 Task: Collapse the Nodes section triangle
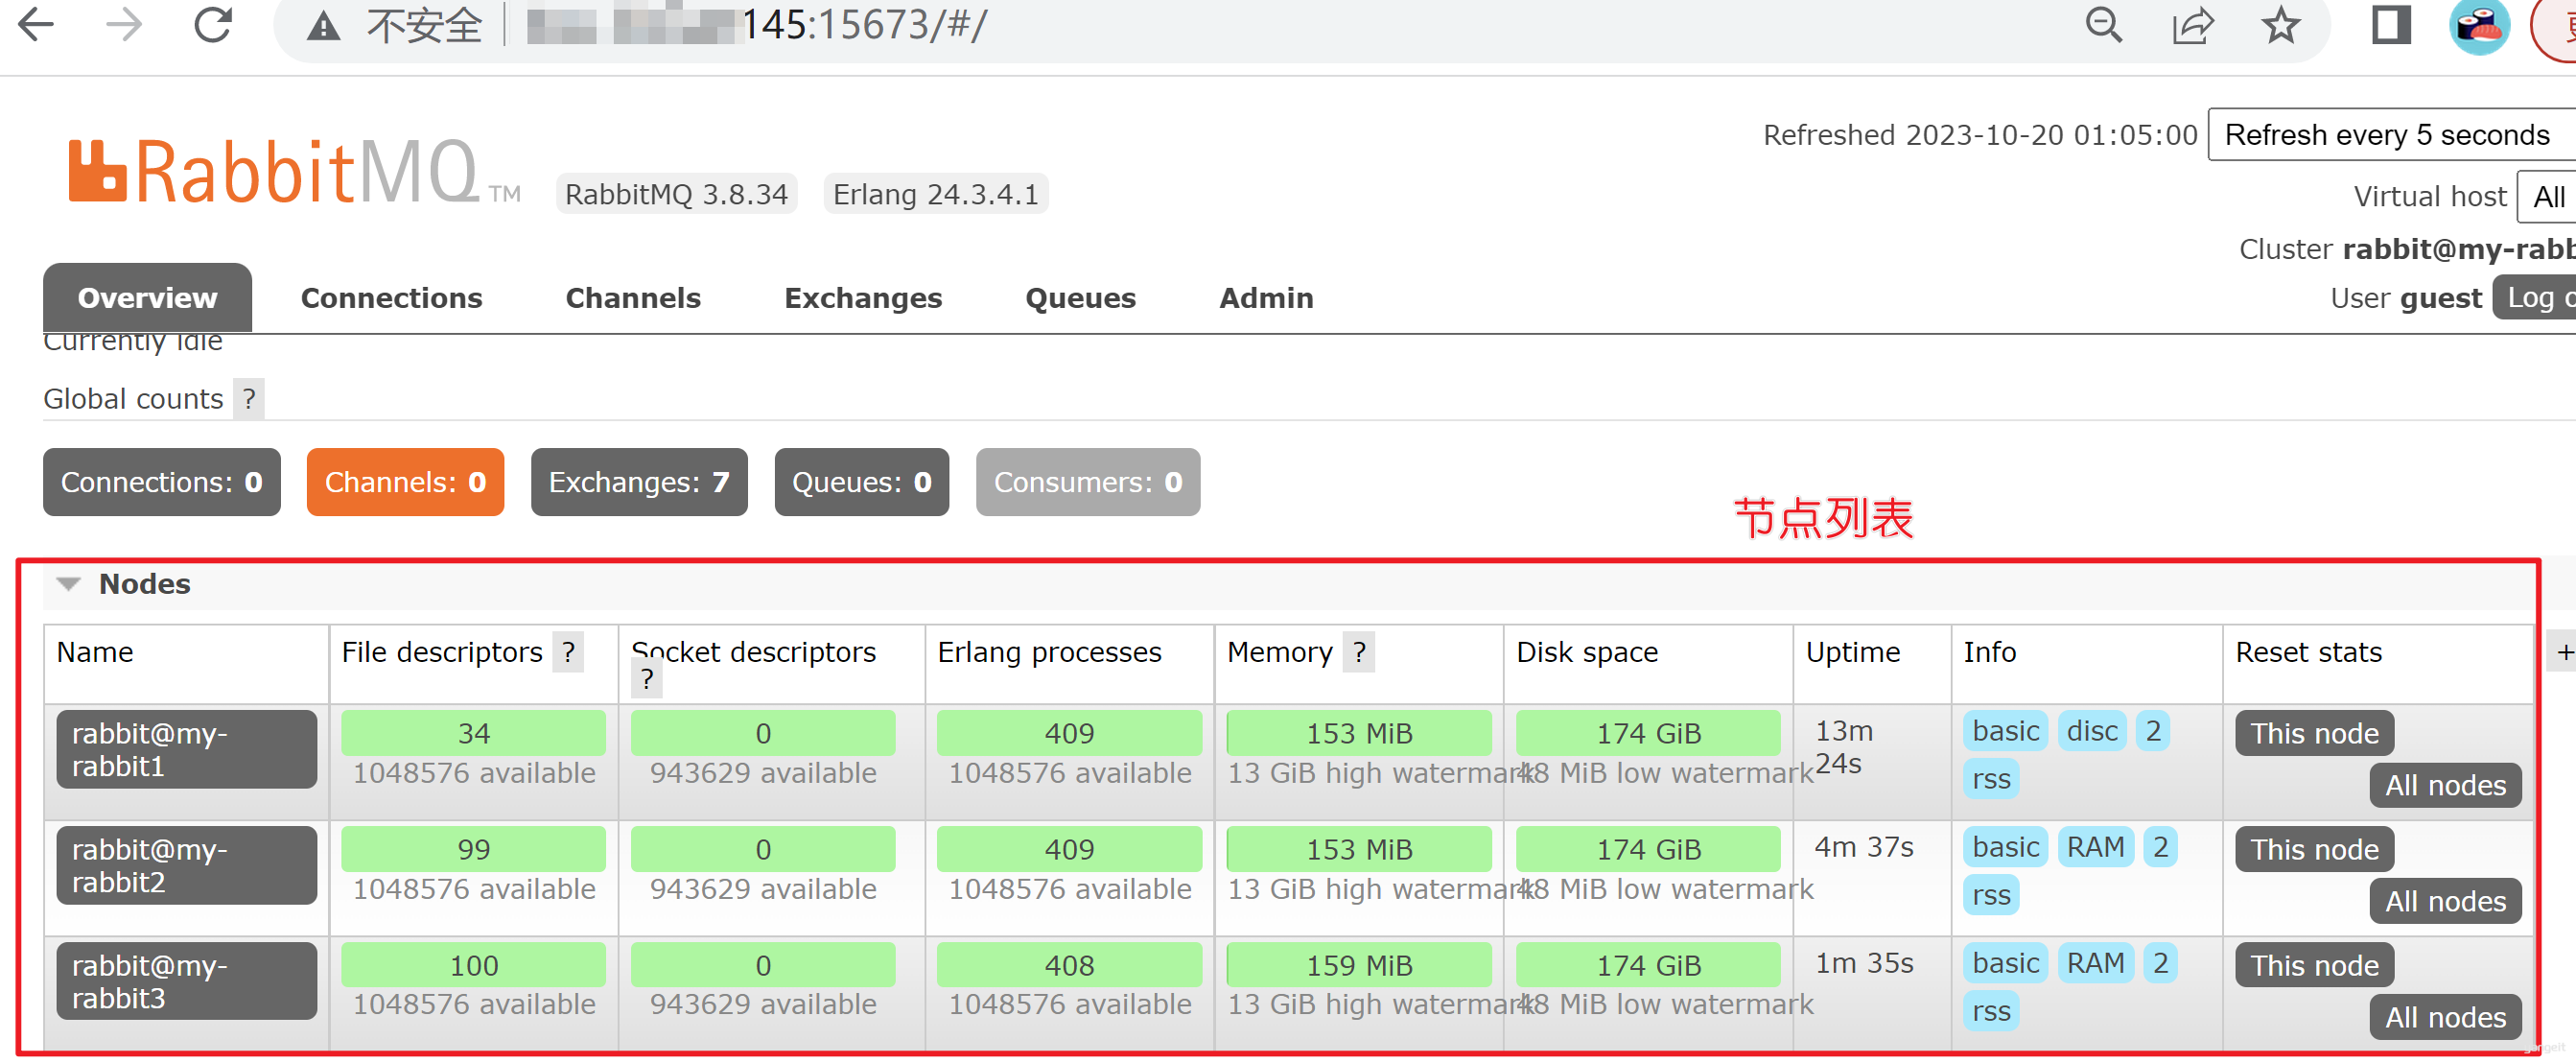tap(68, 584)
